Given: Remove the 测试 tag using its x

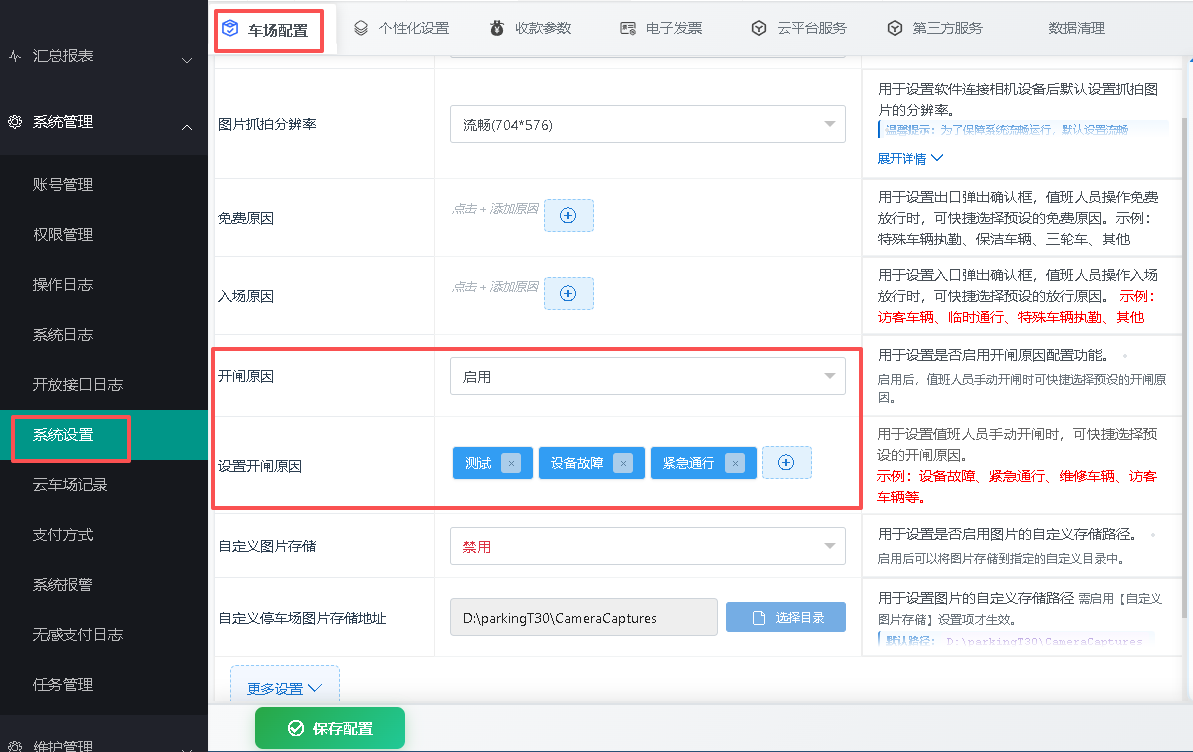Looking at the screenshot, I should (x=511, y=463).
